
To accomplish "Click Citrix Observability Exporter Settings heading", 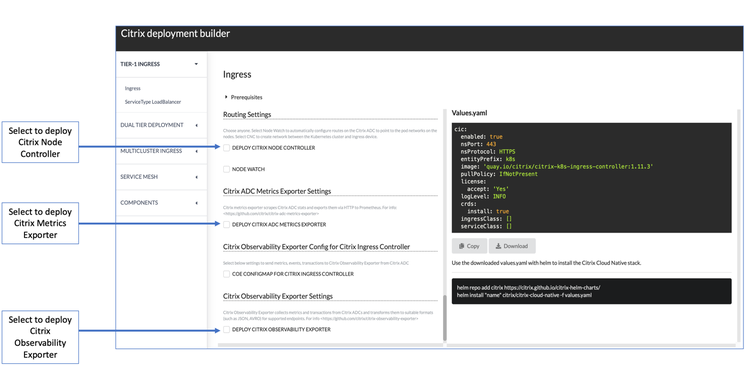I will coord(278,296).
